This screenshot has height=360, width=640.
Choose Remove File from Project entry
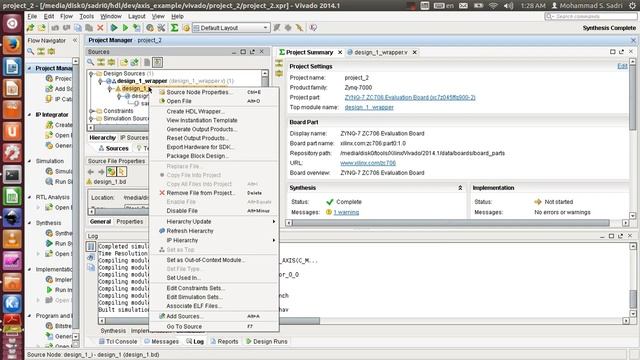point(214,193)
